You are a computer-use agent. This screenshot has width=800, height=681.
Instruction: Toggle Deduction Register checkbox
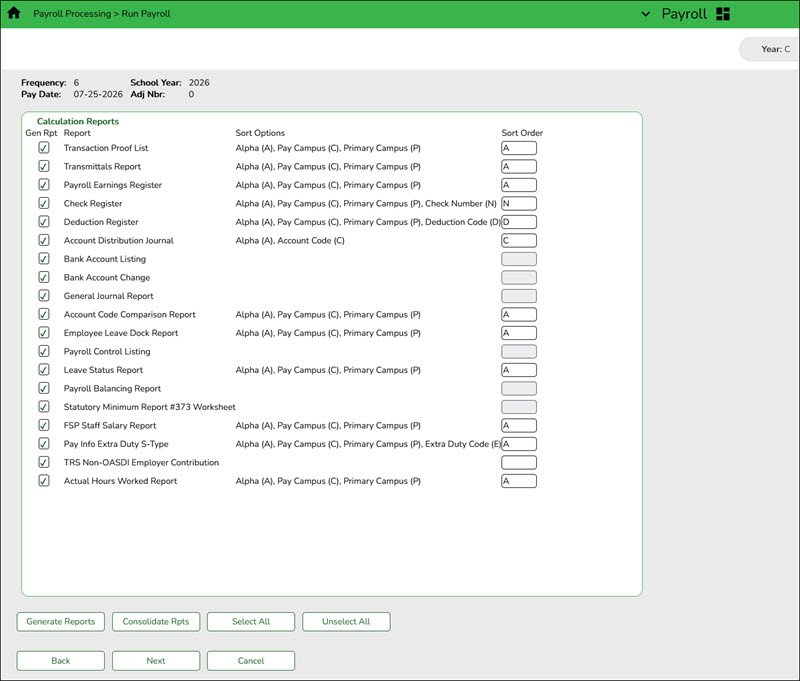click(x=44, y=222)
